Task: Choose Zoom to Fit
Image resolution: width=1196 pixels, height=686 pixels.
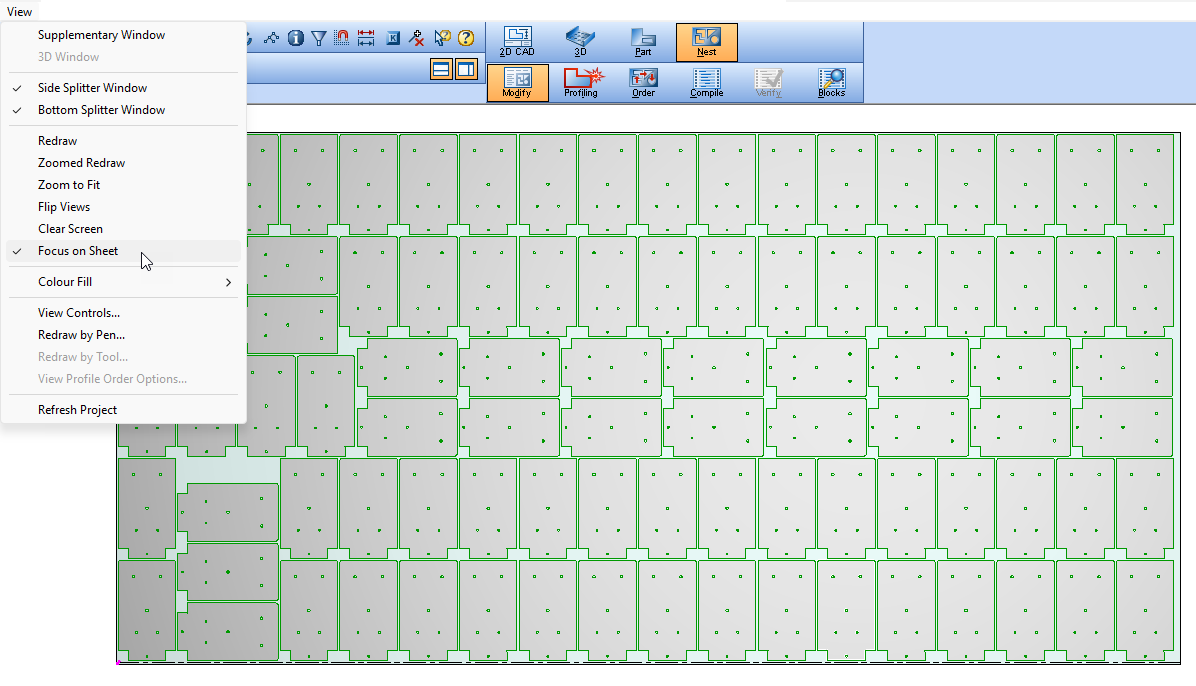Action: click(x=124, y=185)
